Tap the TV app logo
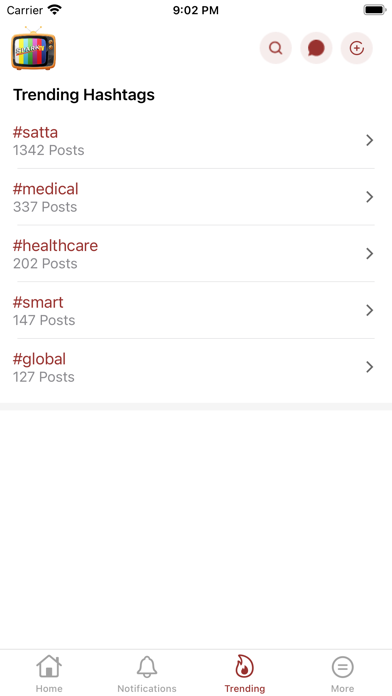This screenshot has width=392, height=696. click(34, 48)
